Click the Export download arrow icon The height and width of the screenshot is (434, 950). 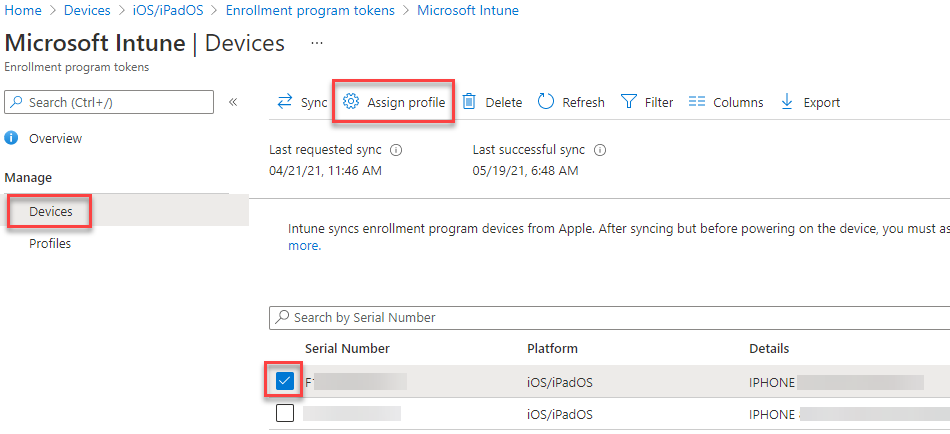pyautogui.click(x=787, y=102)
